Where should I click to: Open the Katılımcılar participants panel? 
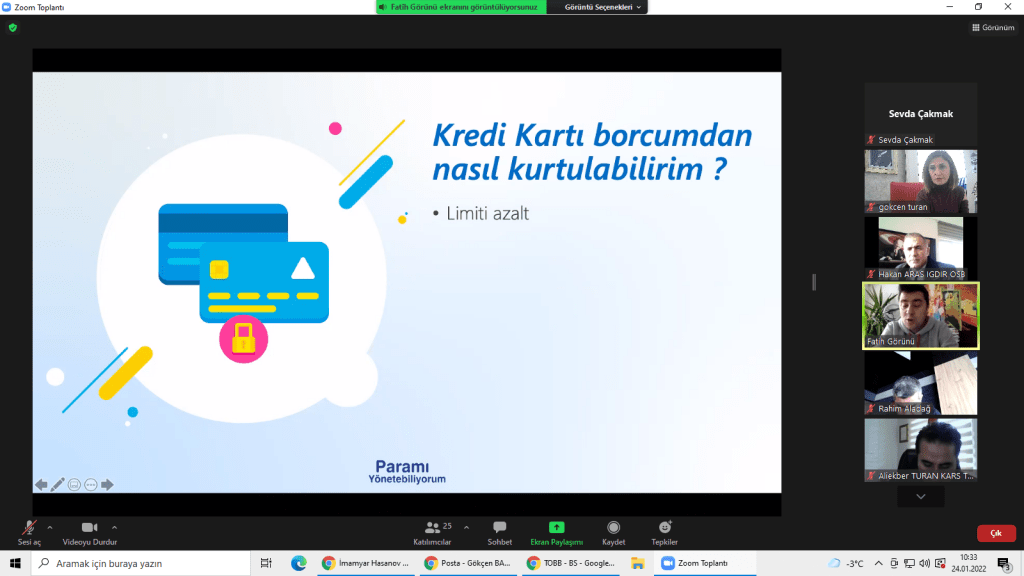[432, 528]
